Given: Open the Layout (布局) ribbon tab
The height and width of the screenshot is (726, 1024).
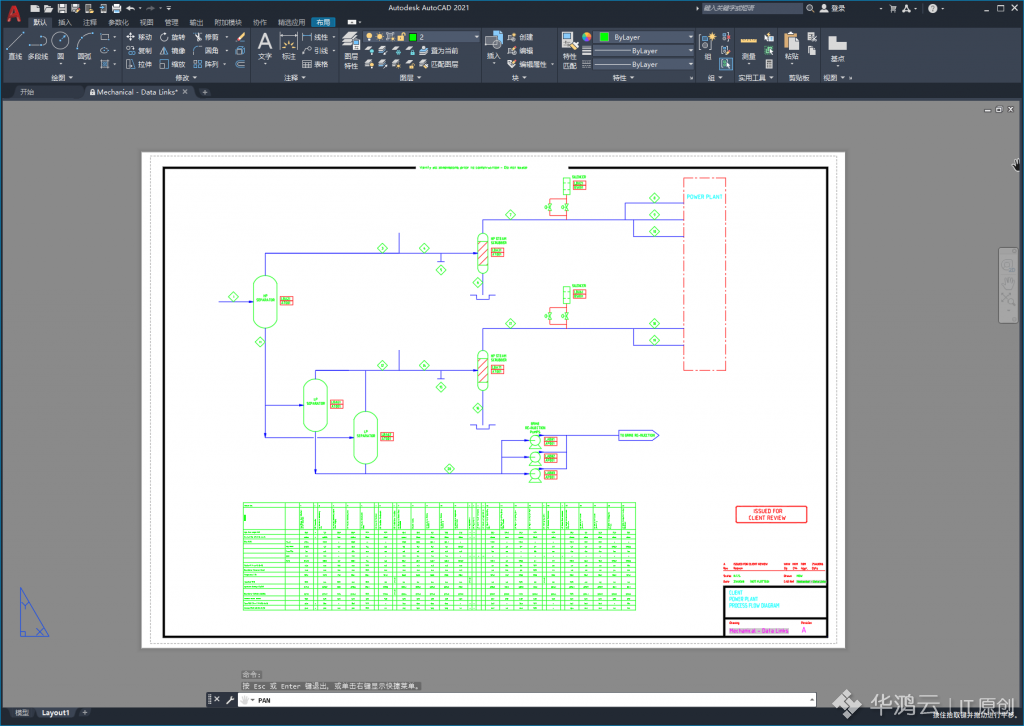Looking at the screenshot, I should 323,22.
